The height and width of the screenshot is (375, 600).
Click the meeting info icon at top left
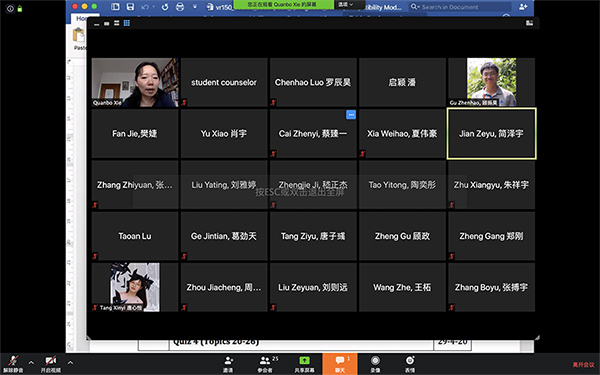pos(10,8)
